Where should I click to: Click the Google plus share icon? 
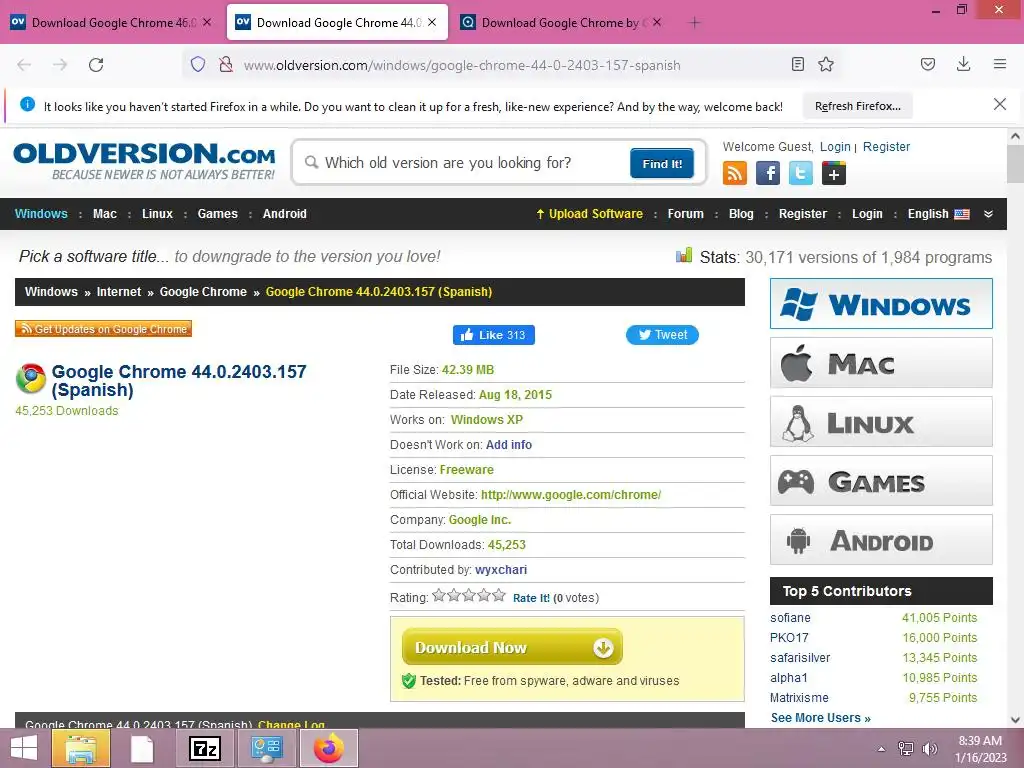click(834, 173)
